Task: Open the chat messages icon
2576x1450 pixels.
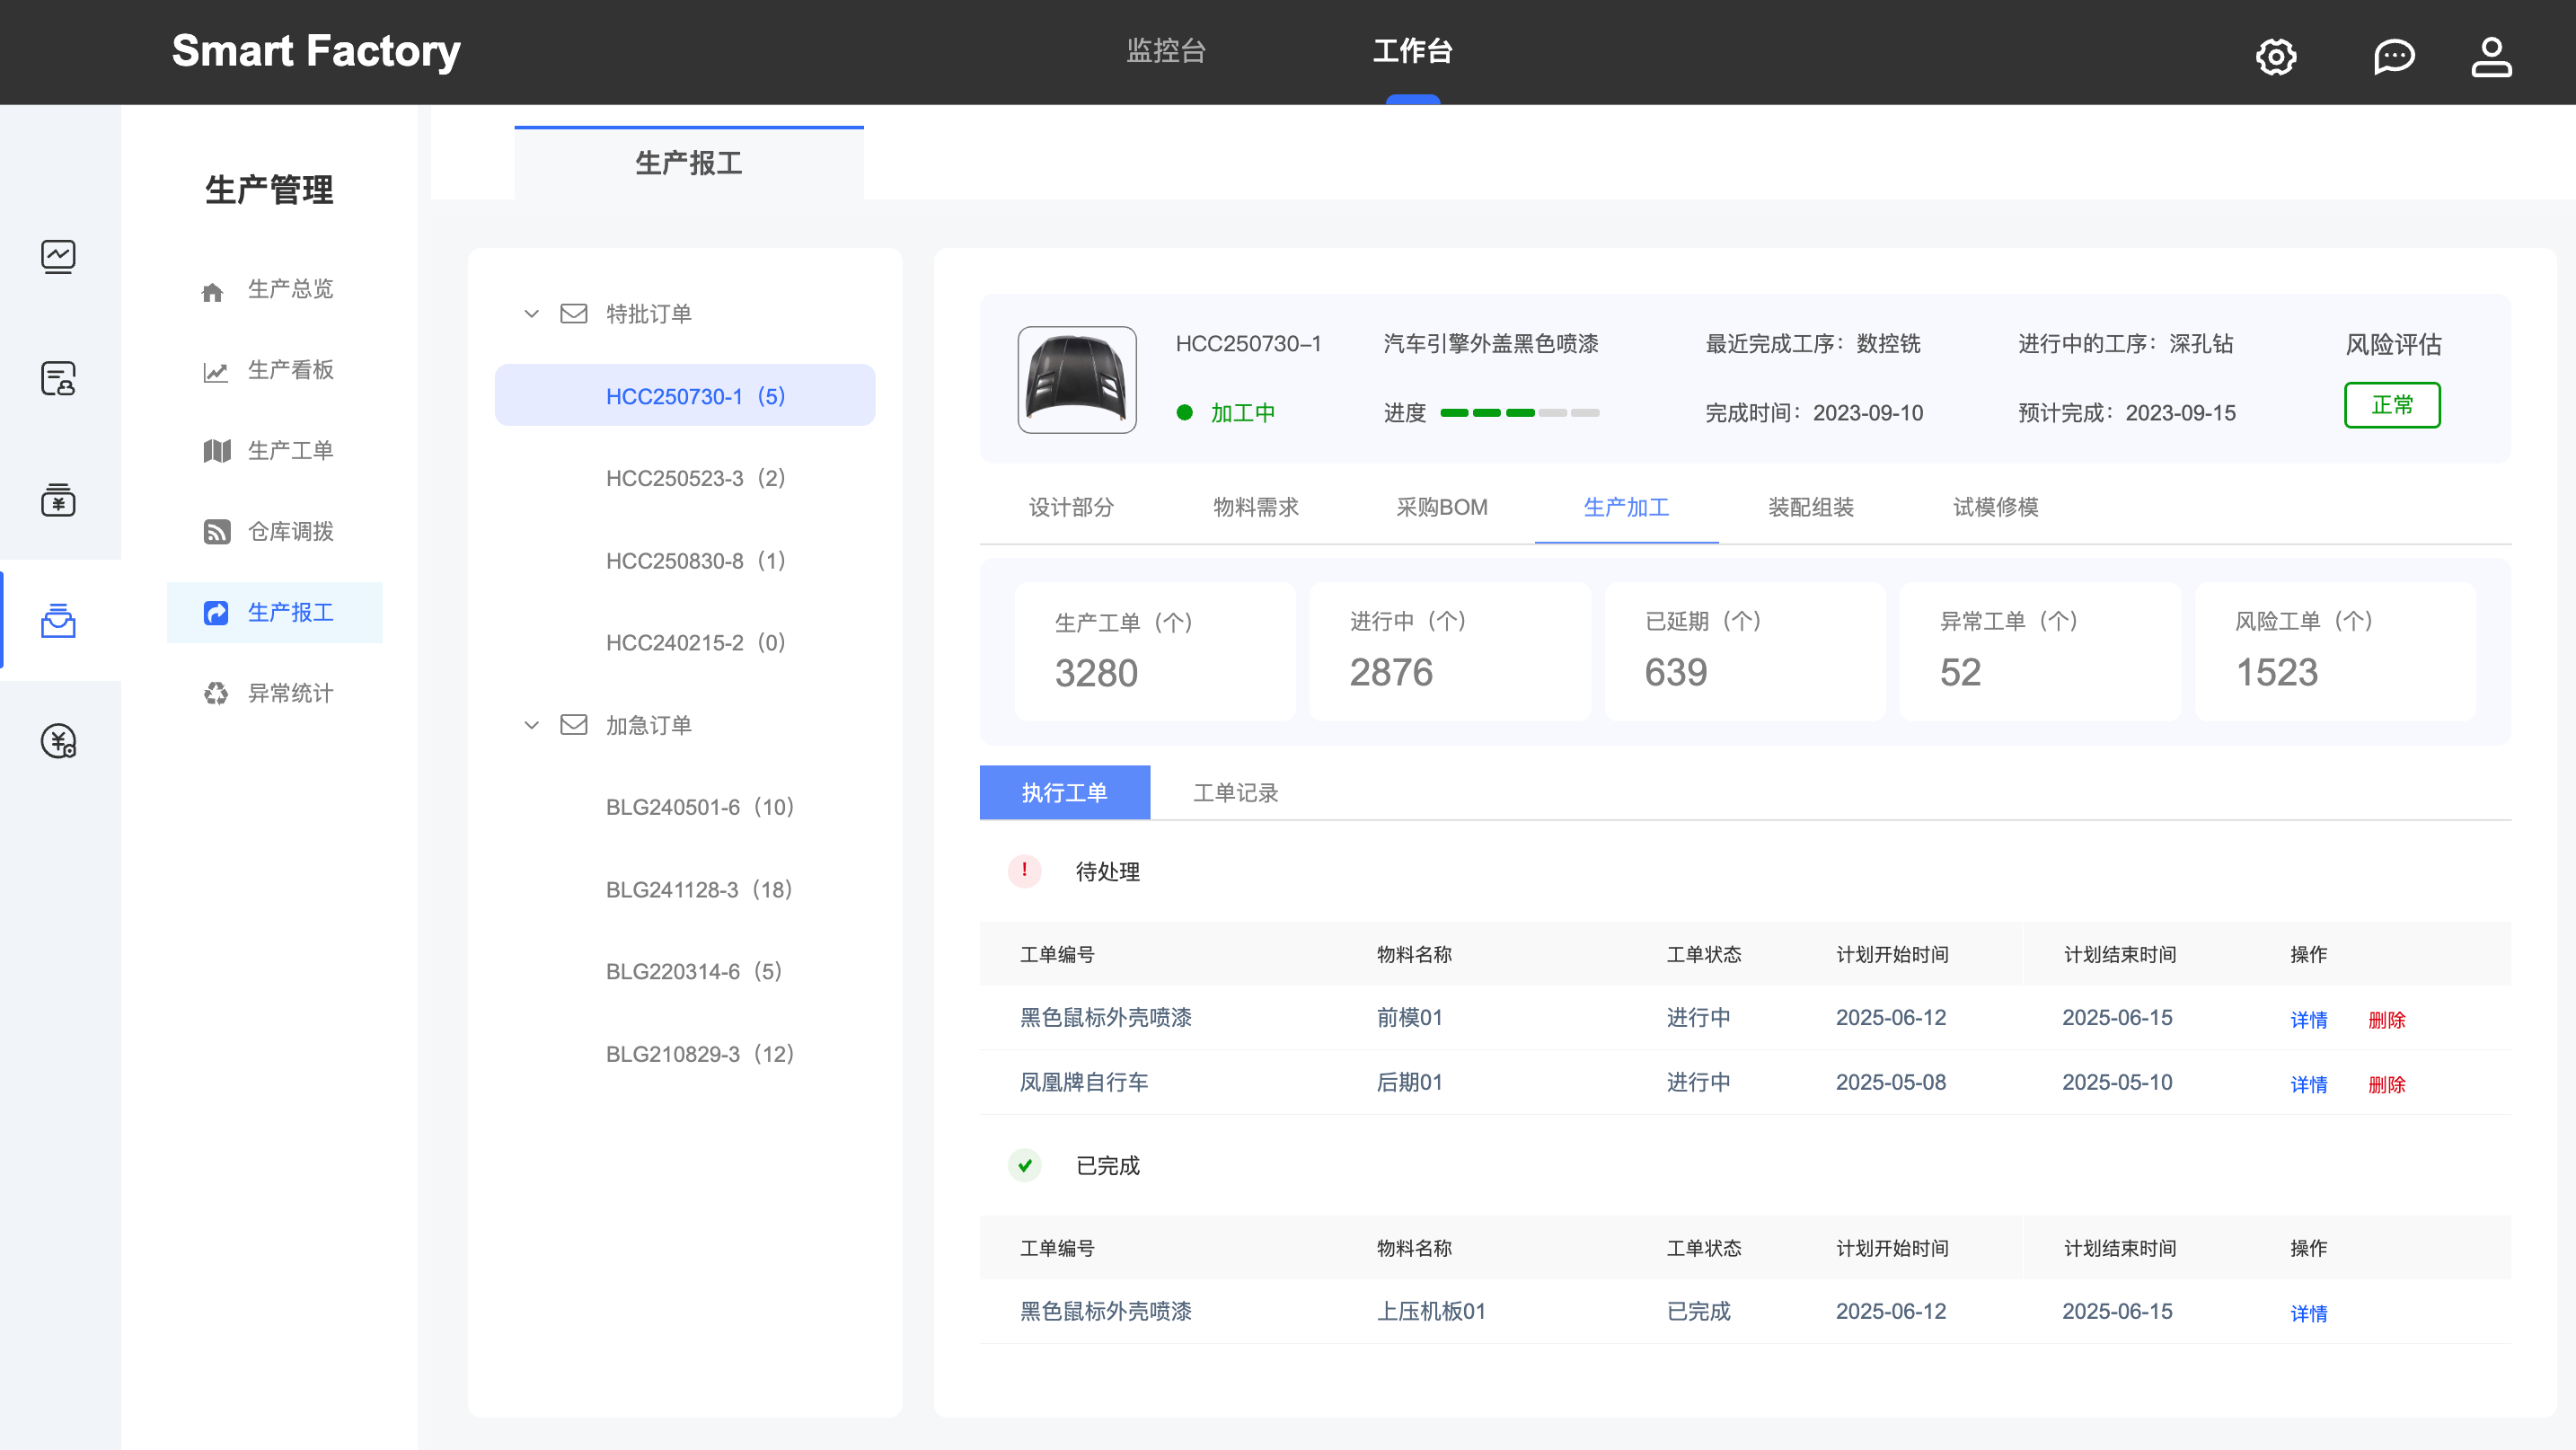Action: (2394, 56)
